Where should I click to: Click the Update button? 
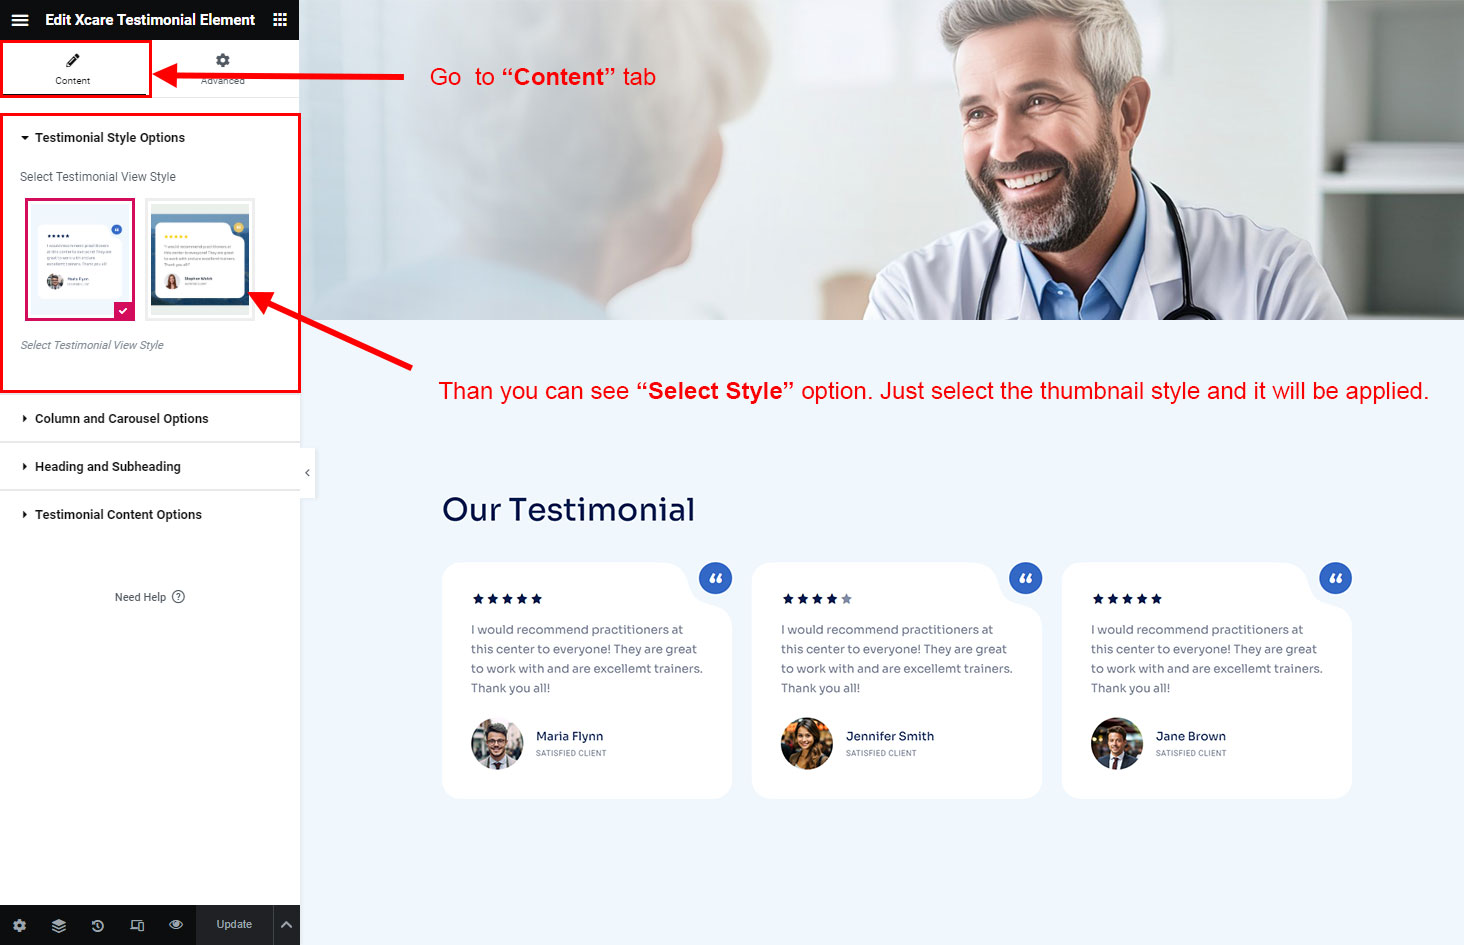coord(234,925)
